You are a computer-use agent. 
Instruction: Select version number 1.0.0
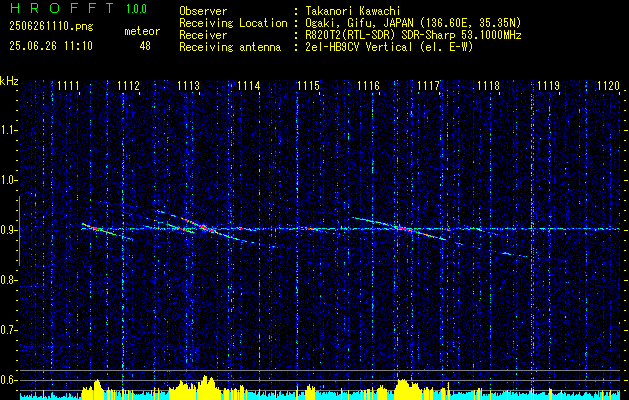[136, 8]
